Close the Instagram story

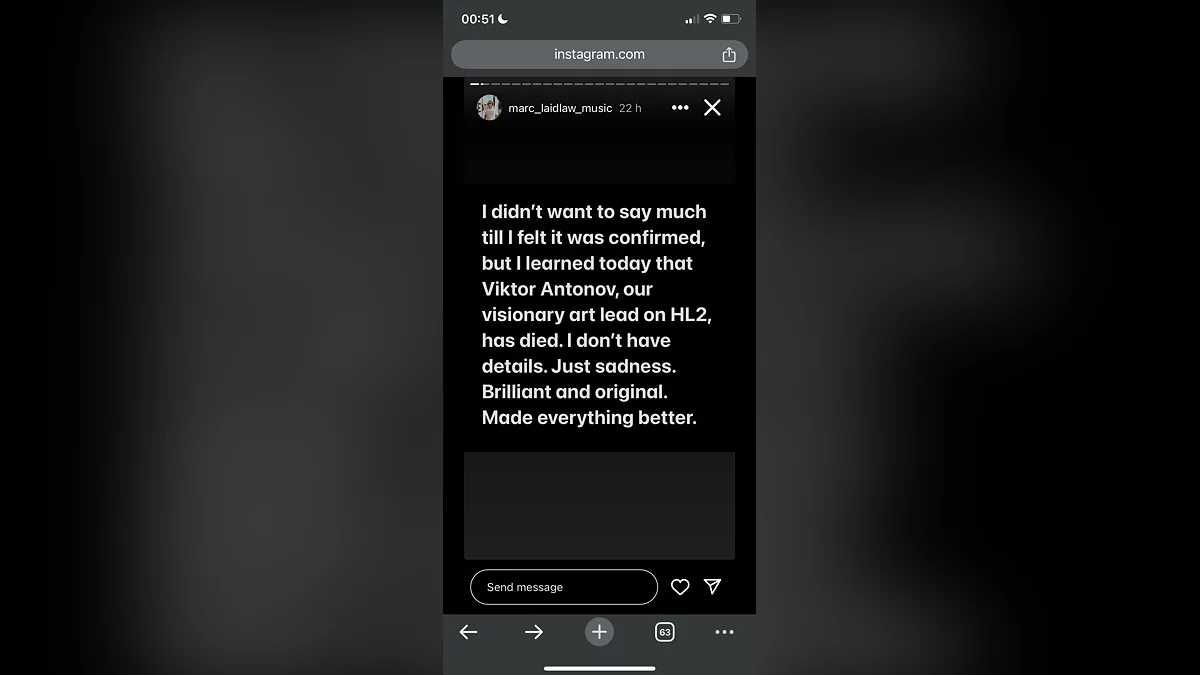(x=712, y=107)
